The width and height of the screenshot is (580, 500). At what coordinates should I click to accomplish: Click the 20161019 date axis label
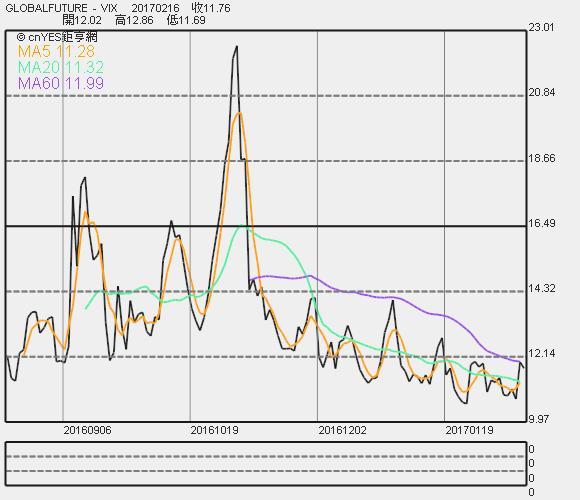click(215, 430)
